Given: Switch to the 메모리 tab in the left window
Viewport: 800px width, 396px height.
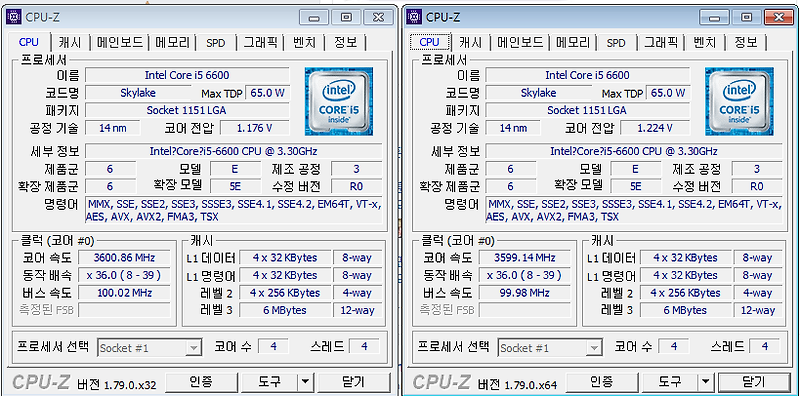Looking at the screenshot, I should point(173,42).
